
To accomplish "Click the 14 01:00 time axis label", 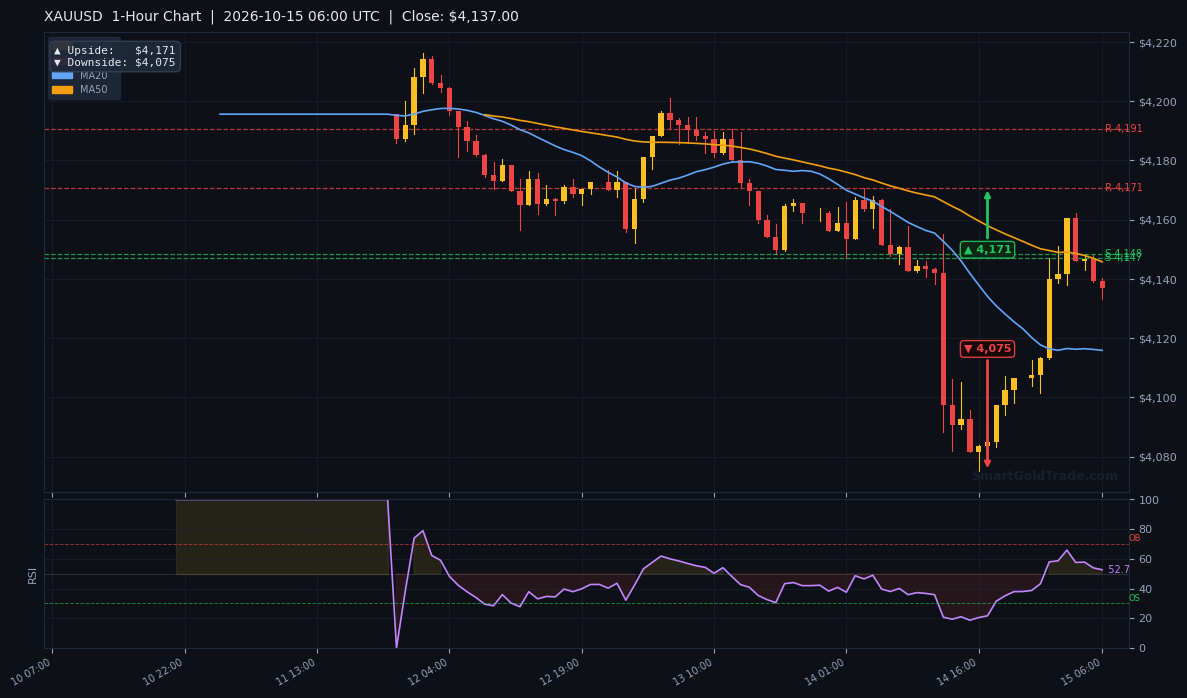I will [x=825, y=672].
